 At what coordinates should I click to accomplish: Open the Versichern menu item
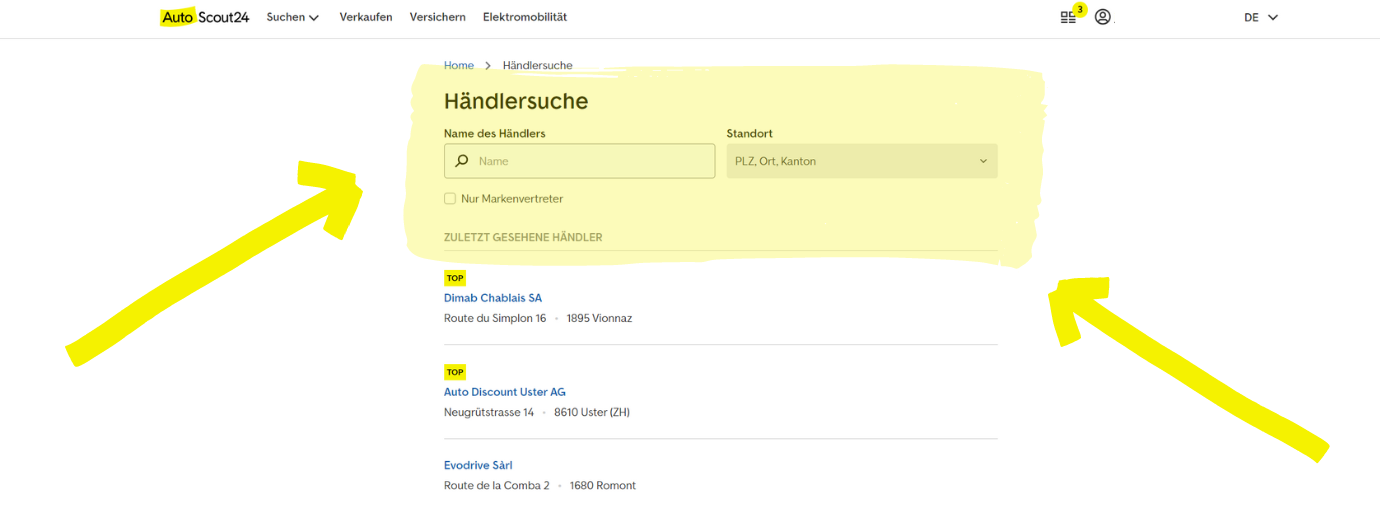coord(438,17)
